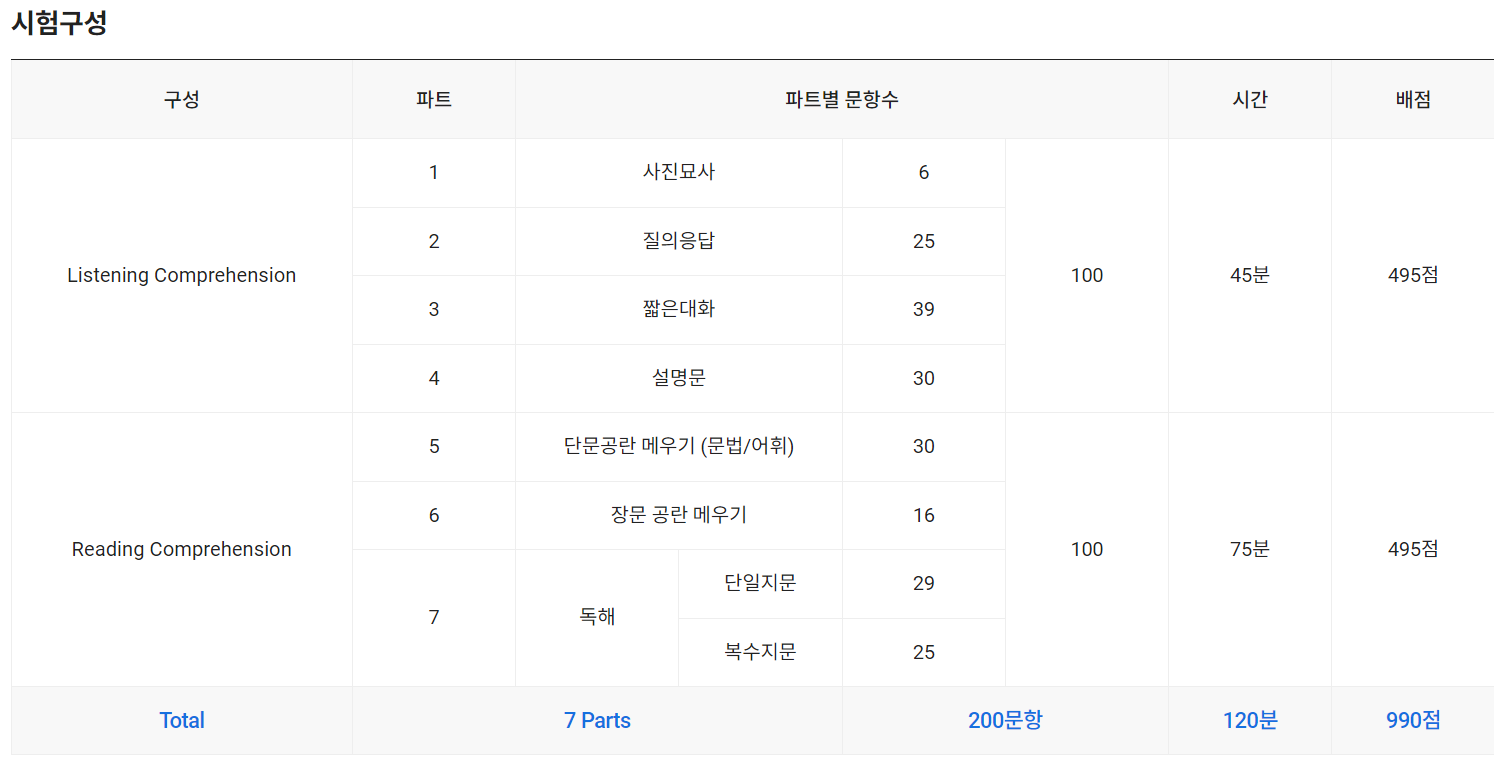Click question count 25 for 질의응답

(x=924, y=241)
